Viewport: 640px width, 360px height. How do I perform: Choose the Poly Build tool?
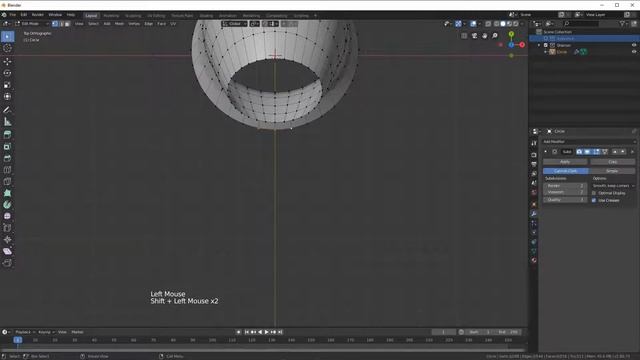(x=7, y=193)
